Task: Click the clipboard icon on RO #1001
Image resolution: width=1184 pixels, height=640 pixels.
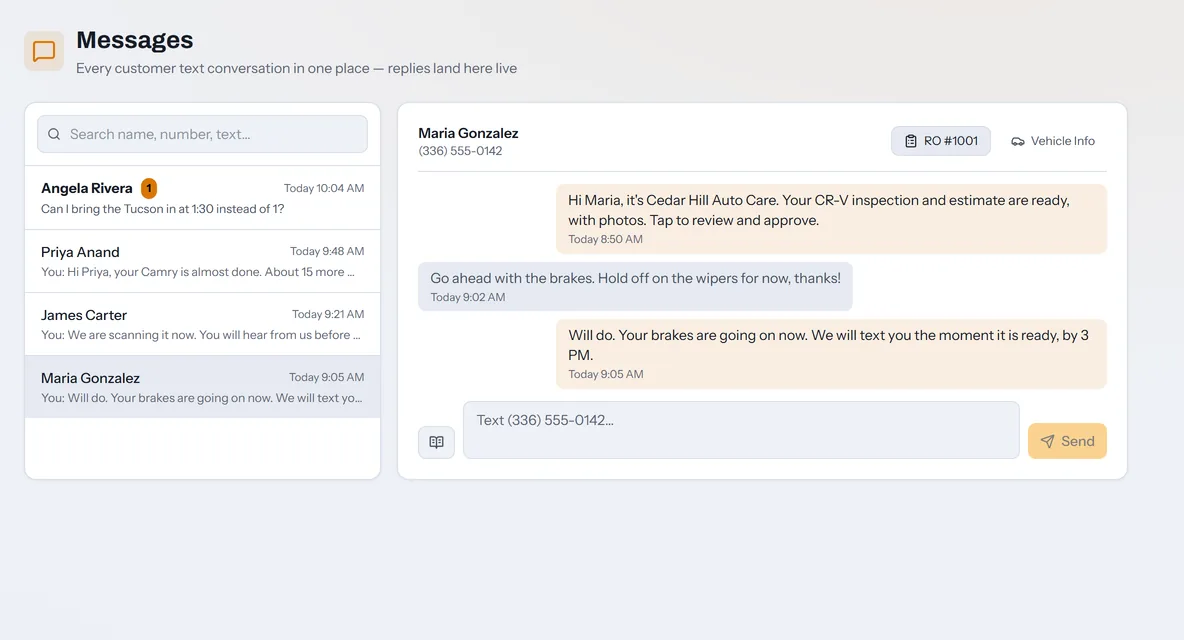Action: point(911,141)
